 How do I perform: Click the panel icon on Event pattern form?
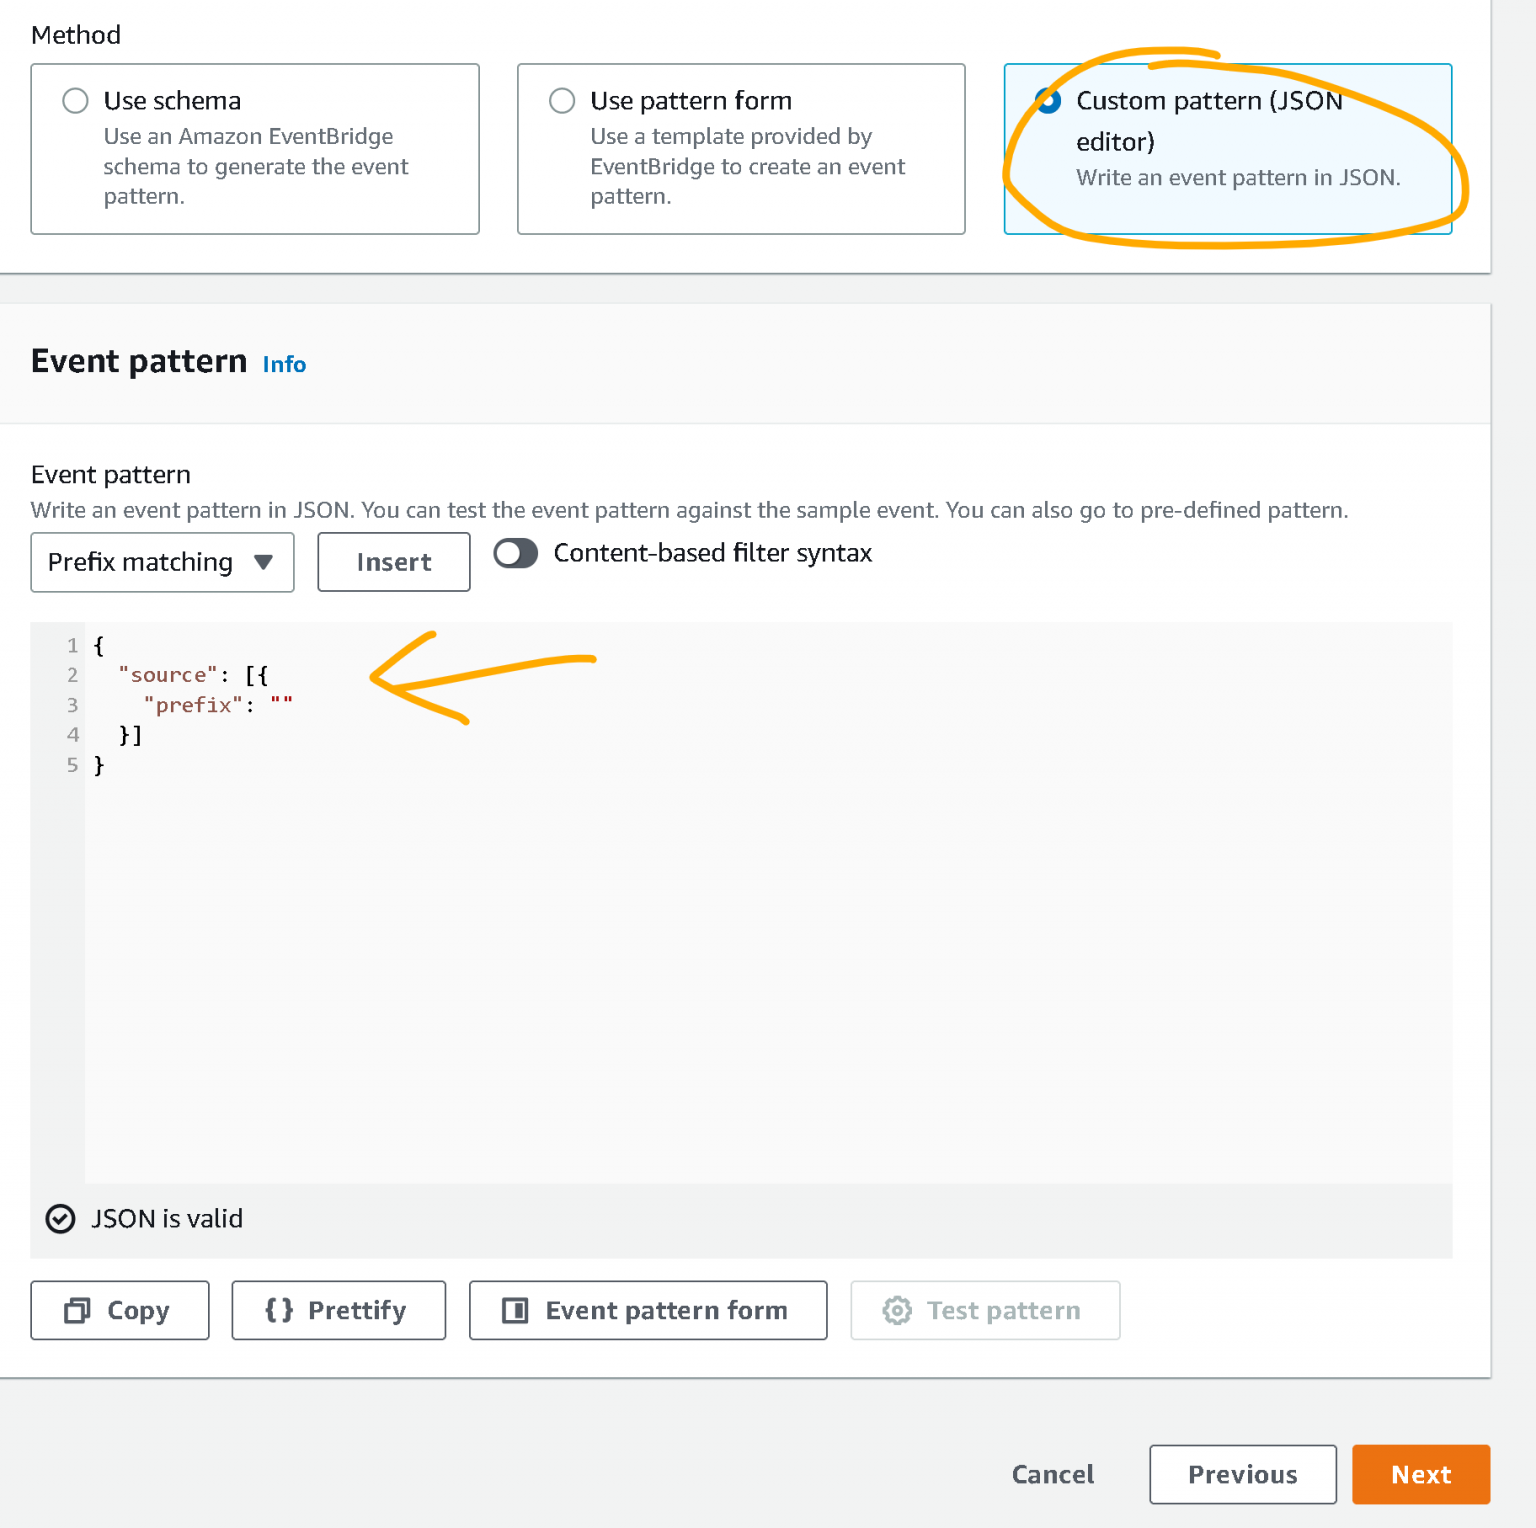(516, 1310)
